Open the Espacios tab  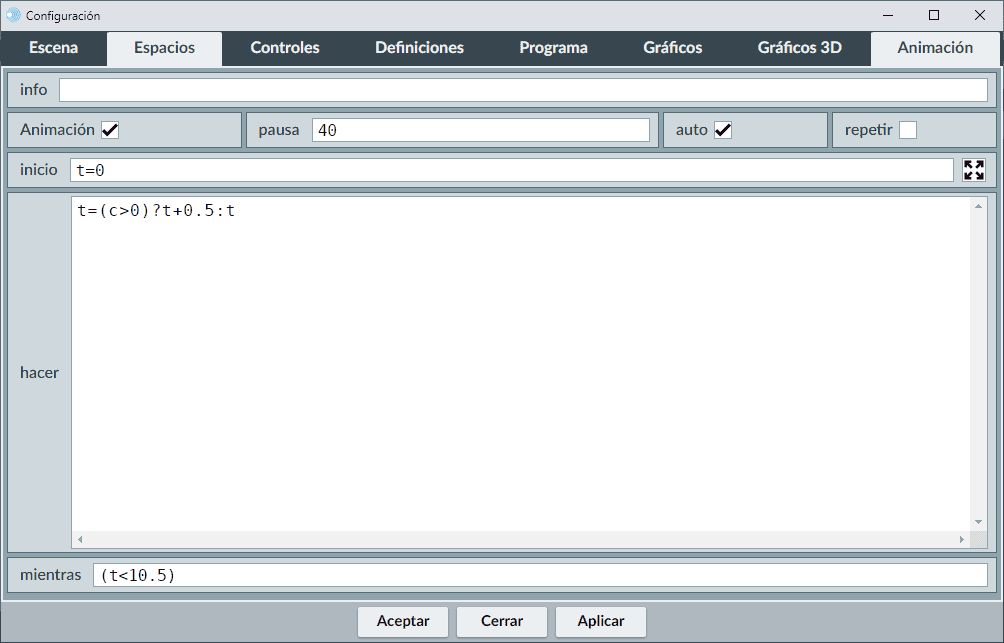164,48
